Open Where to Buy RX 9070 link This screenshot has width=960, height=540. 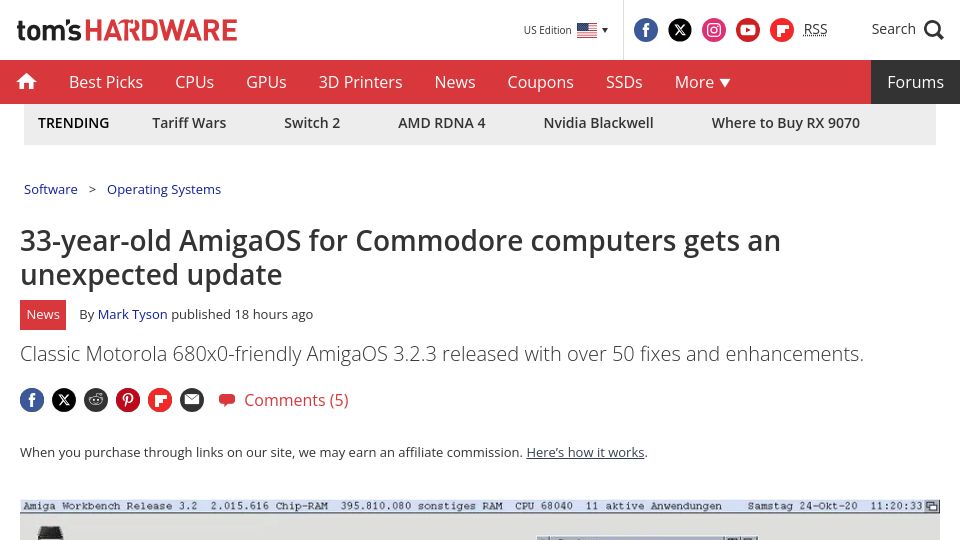pos(786,123)
